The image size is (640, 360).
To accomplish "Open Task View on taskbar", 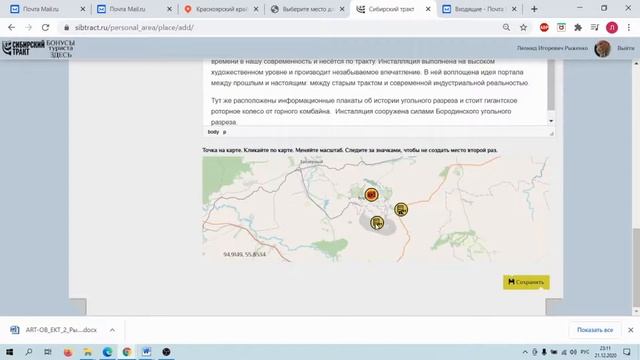I will click(x=48, y=352).
